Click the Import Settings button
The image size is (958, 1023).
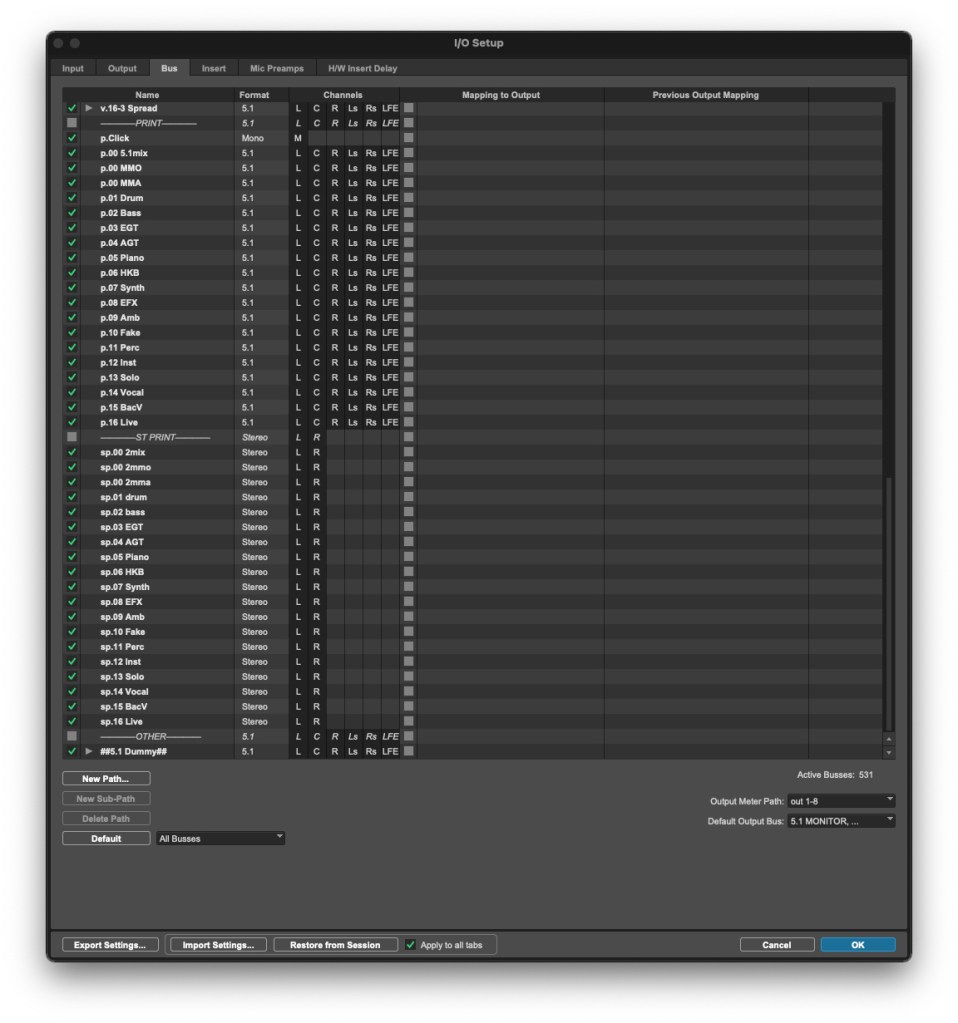tap(218, 945)
